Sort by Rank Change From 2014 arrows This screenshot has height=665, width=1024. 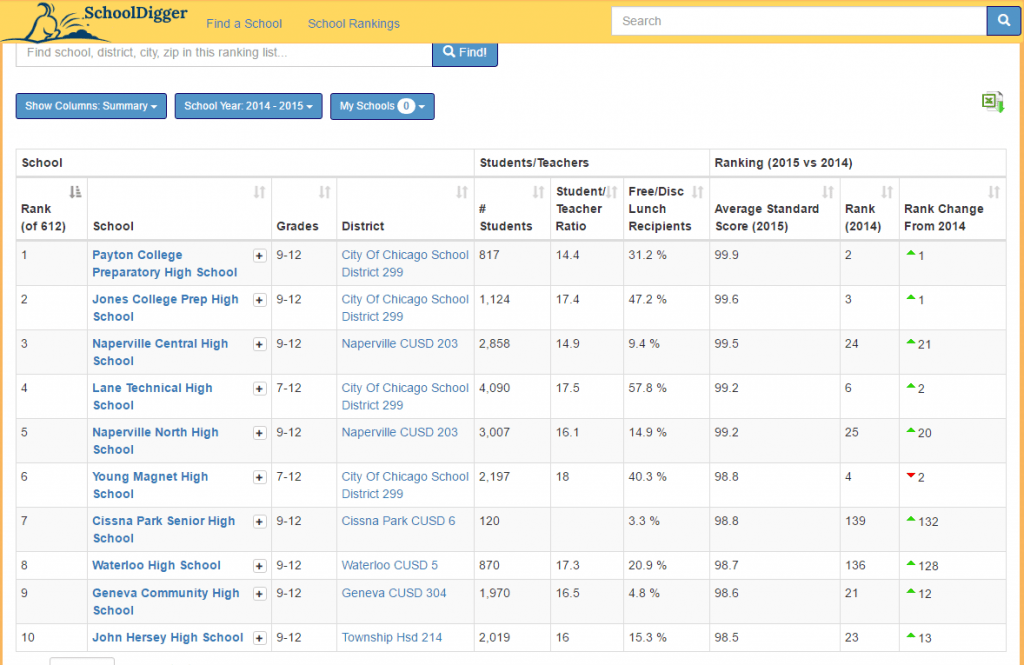(993, 192)
